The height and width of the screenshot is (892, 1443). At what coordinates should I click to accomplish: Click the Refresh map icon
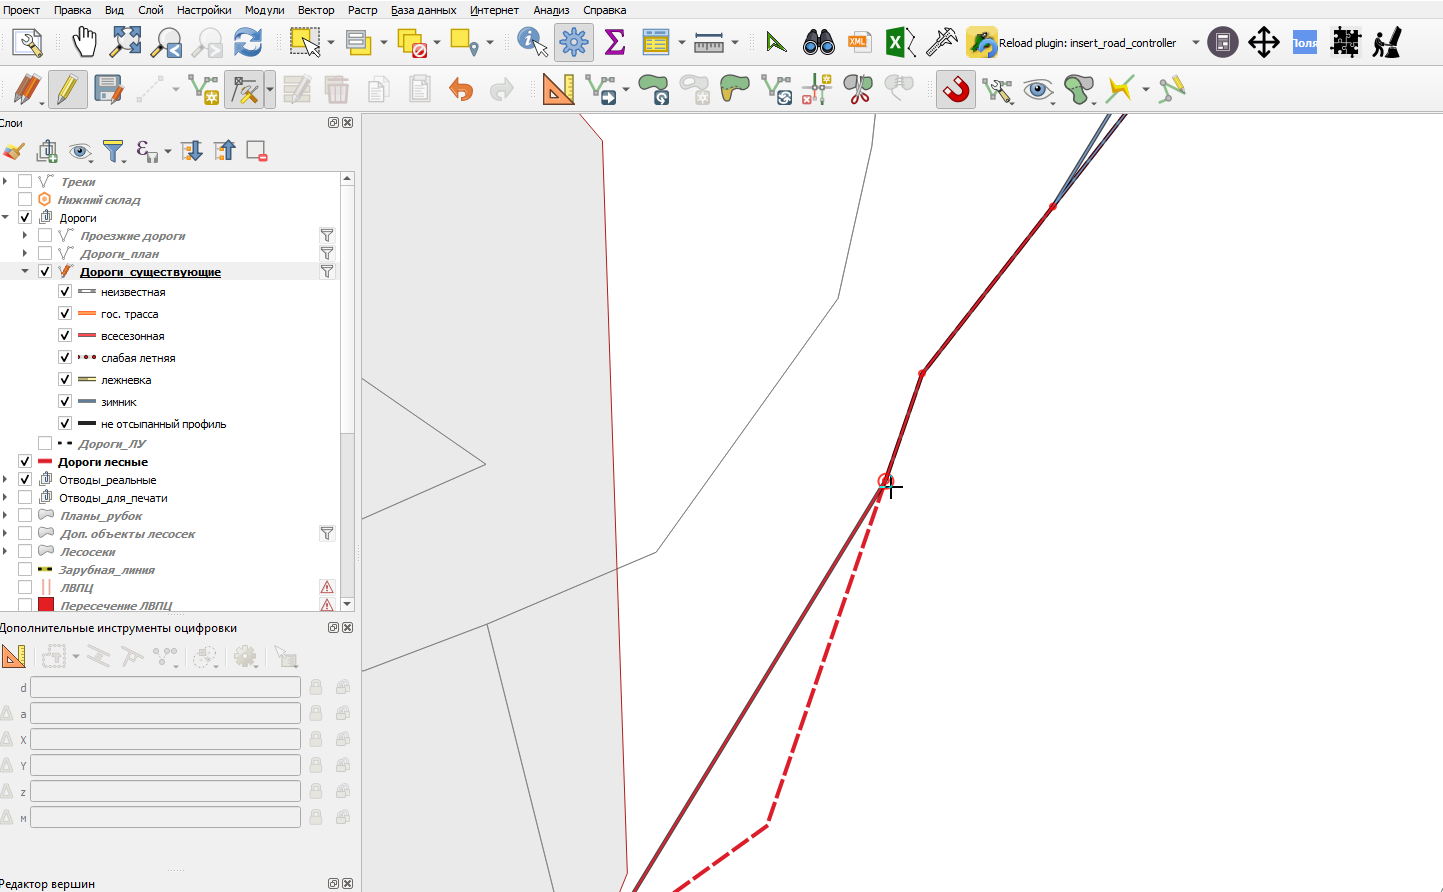pos(247,42)
